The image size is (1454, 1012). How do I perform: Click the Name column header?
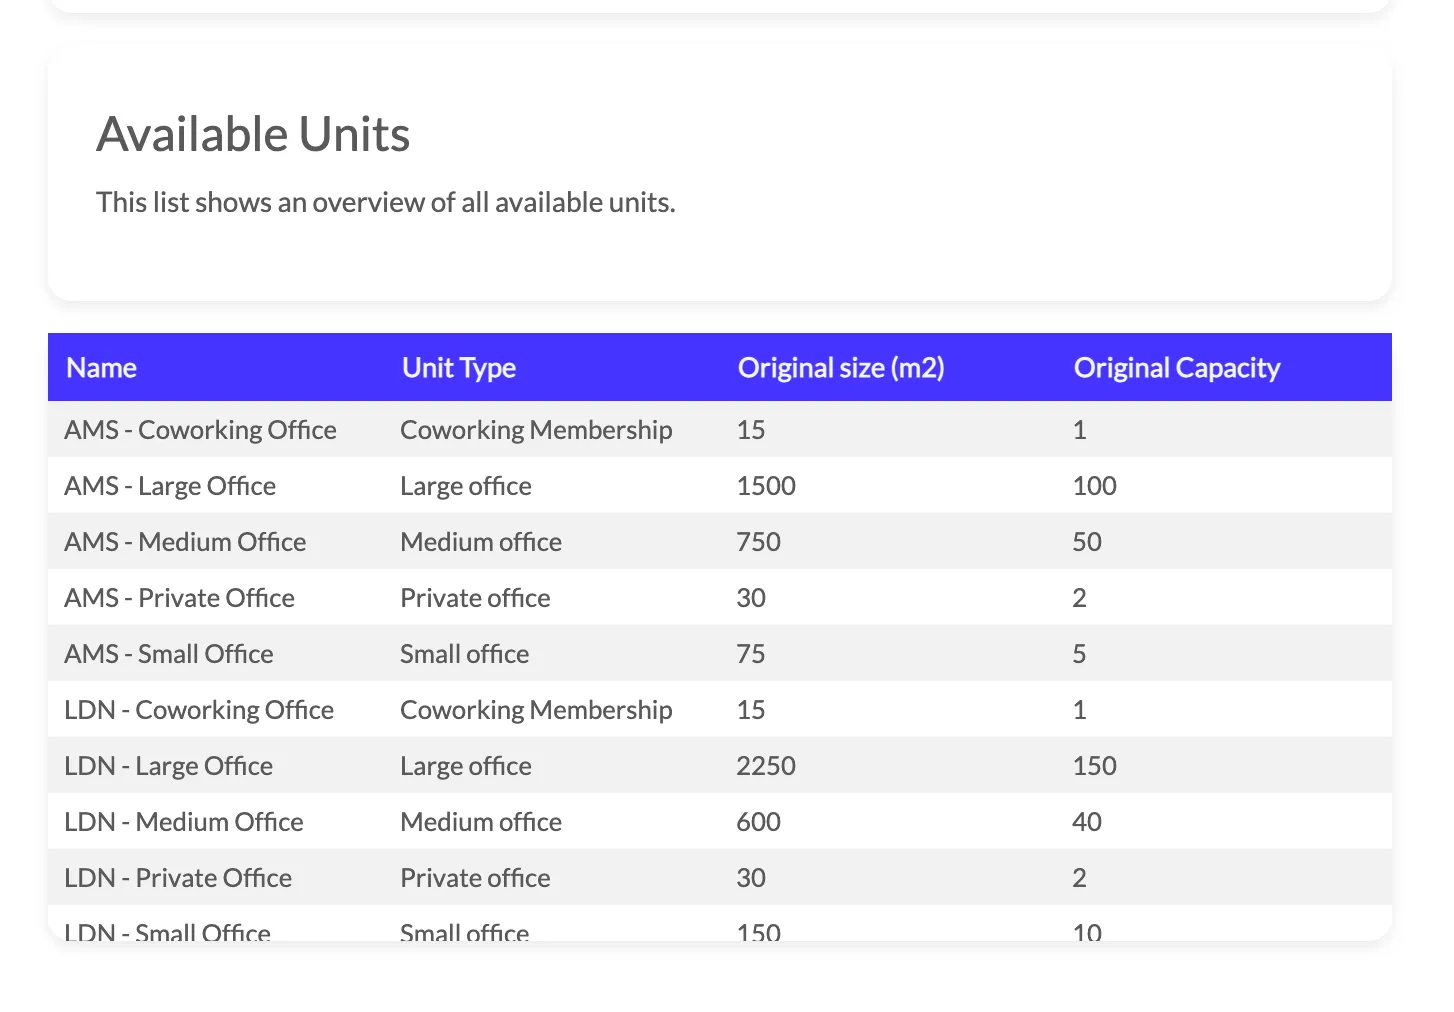pyautogui.click(x=101, y=368)
